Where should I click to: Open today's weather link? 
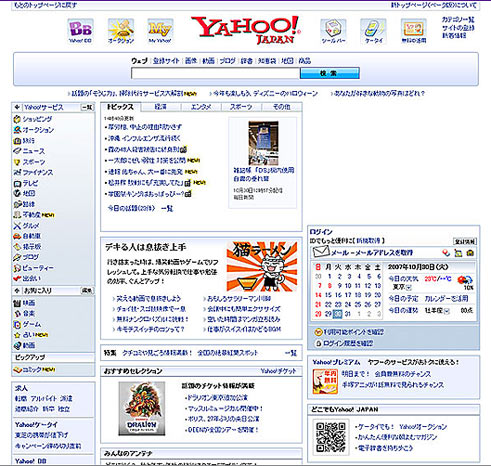(x=403, y=279)
